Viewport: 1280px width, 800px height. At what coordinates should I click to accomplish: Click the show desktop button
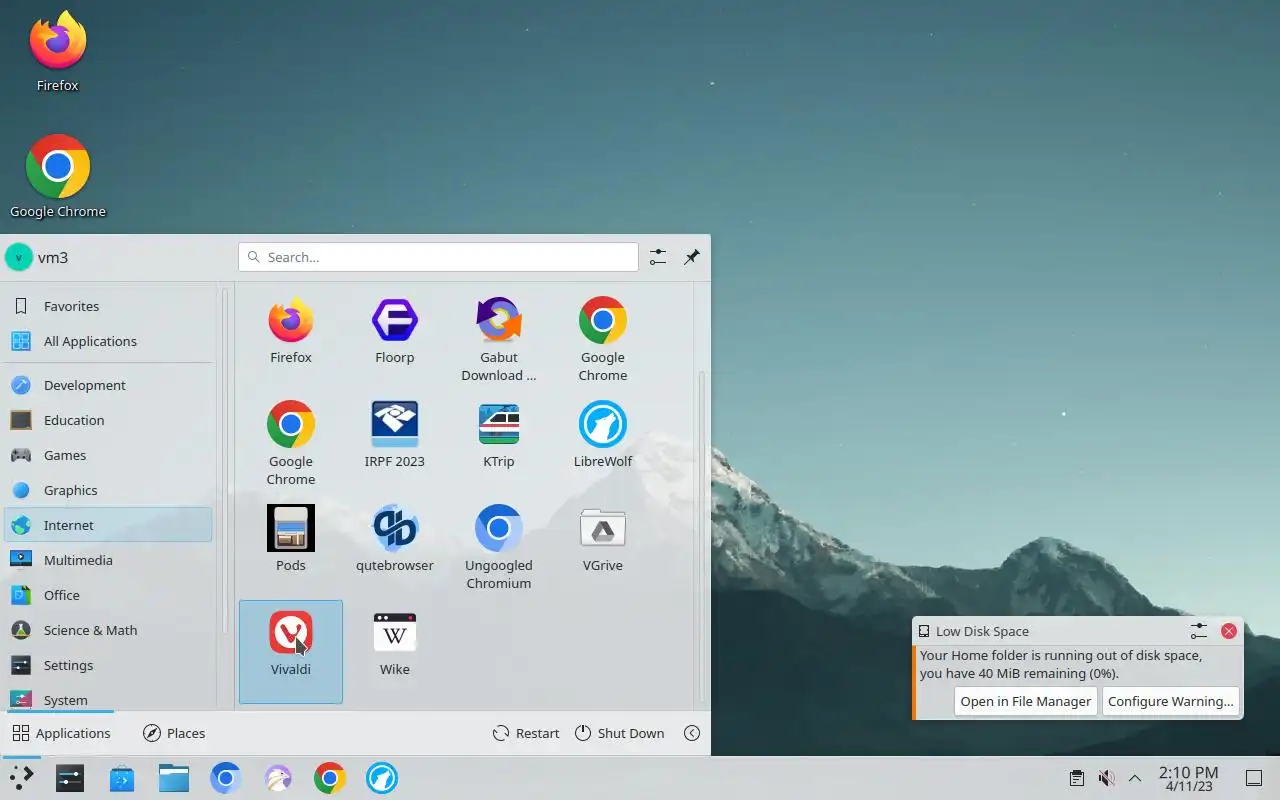click(x=1254, y=778)
